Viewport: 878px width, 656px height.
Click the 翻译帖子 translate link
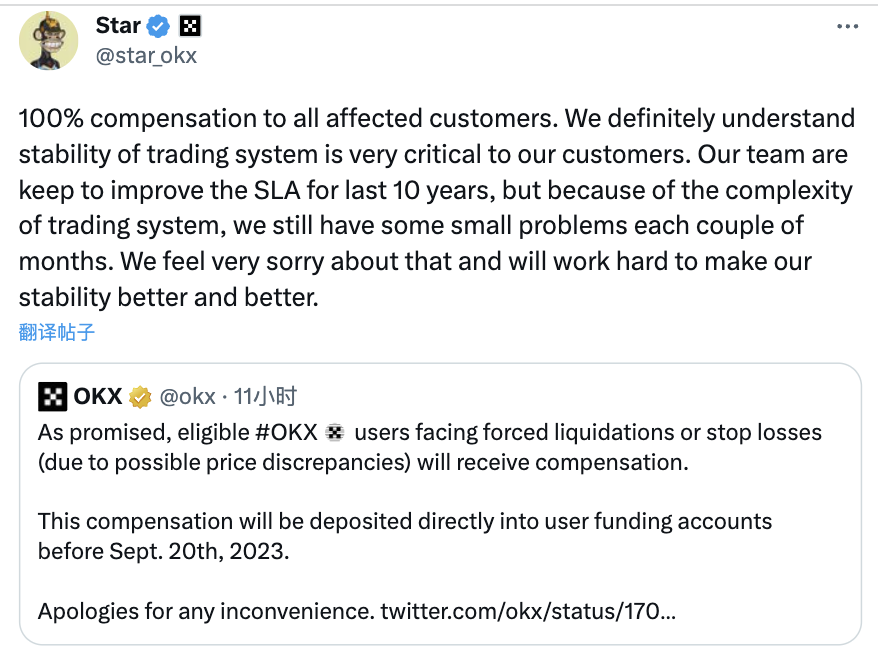coord(55,332)
